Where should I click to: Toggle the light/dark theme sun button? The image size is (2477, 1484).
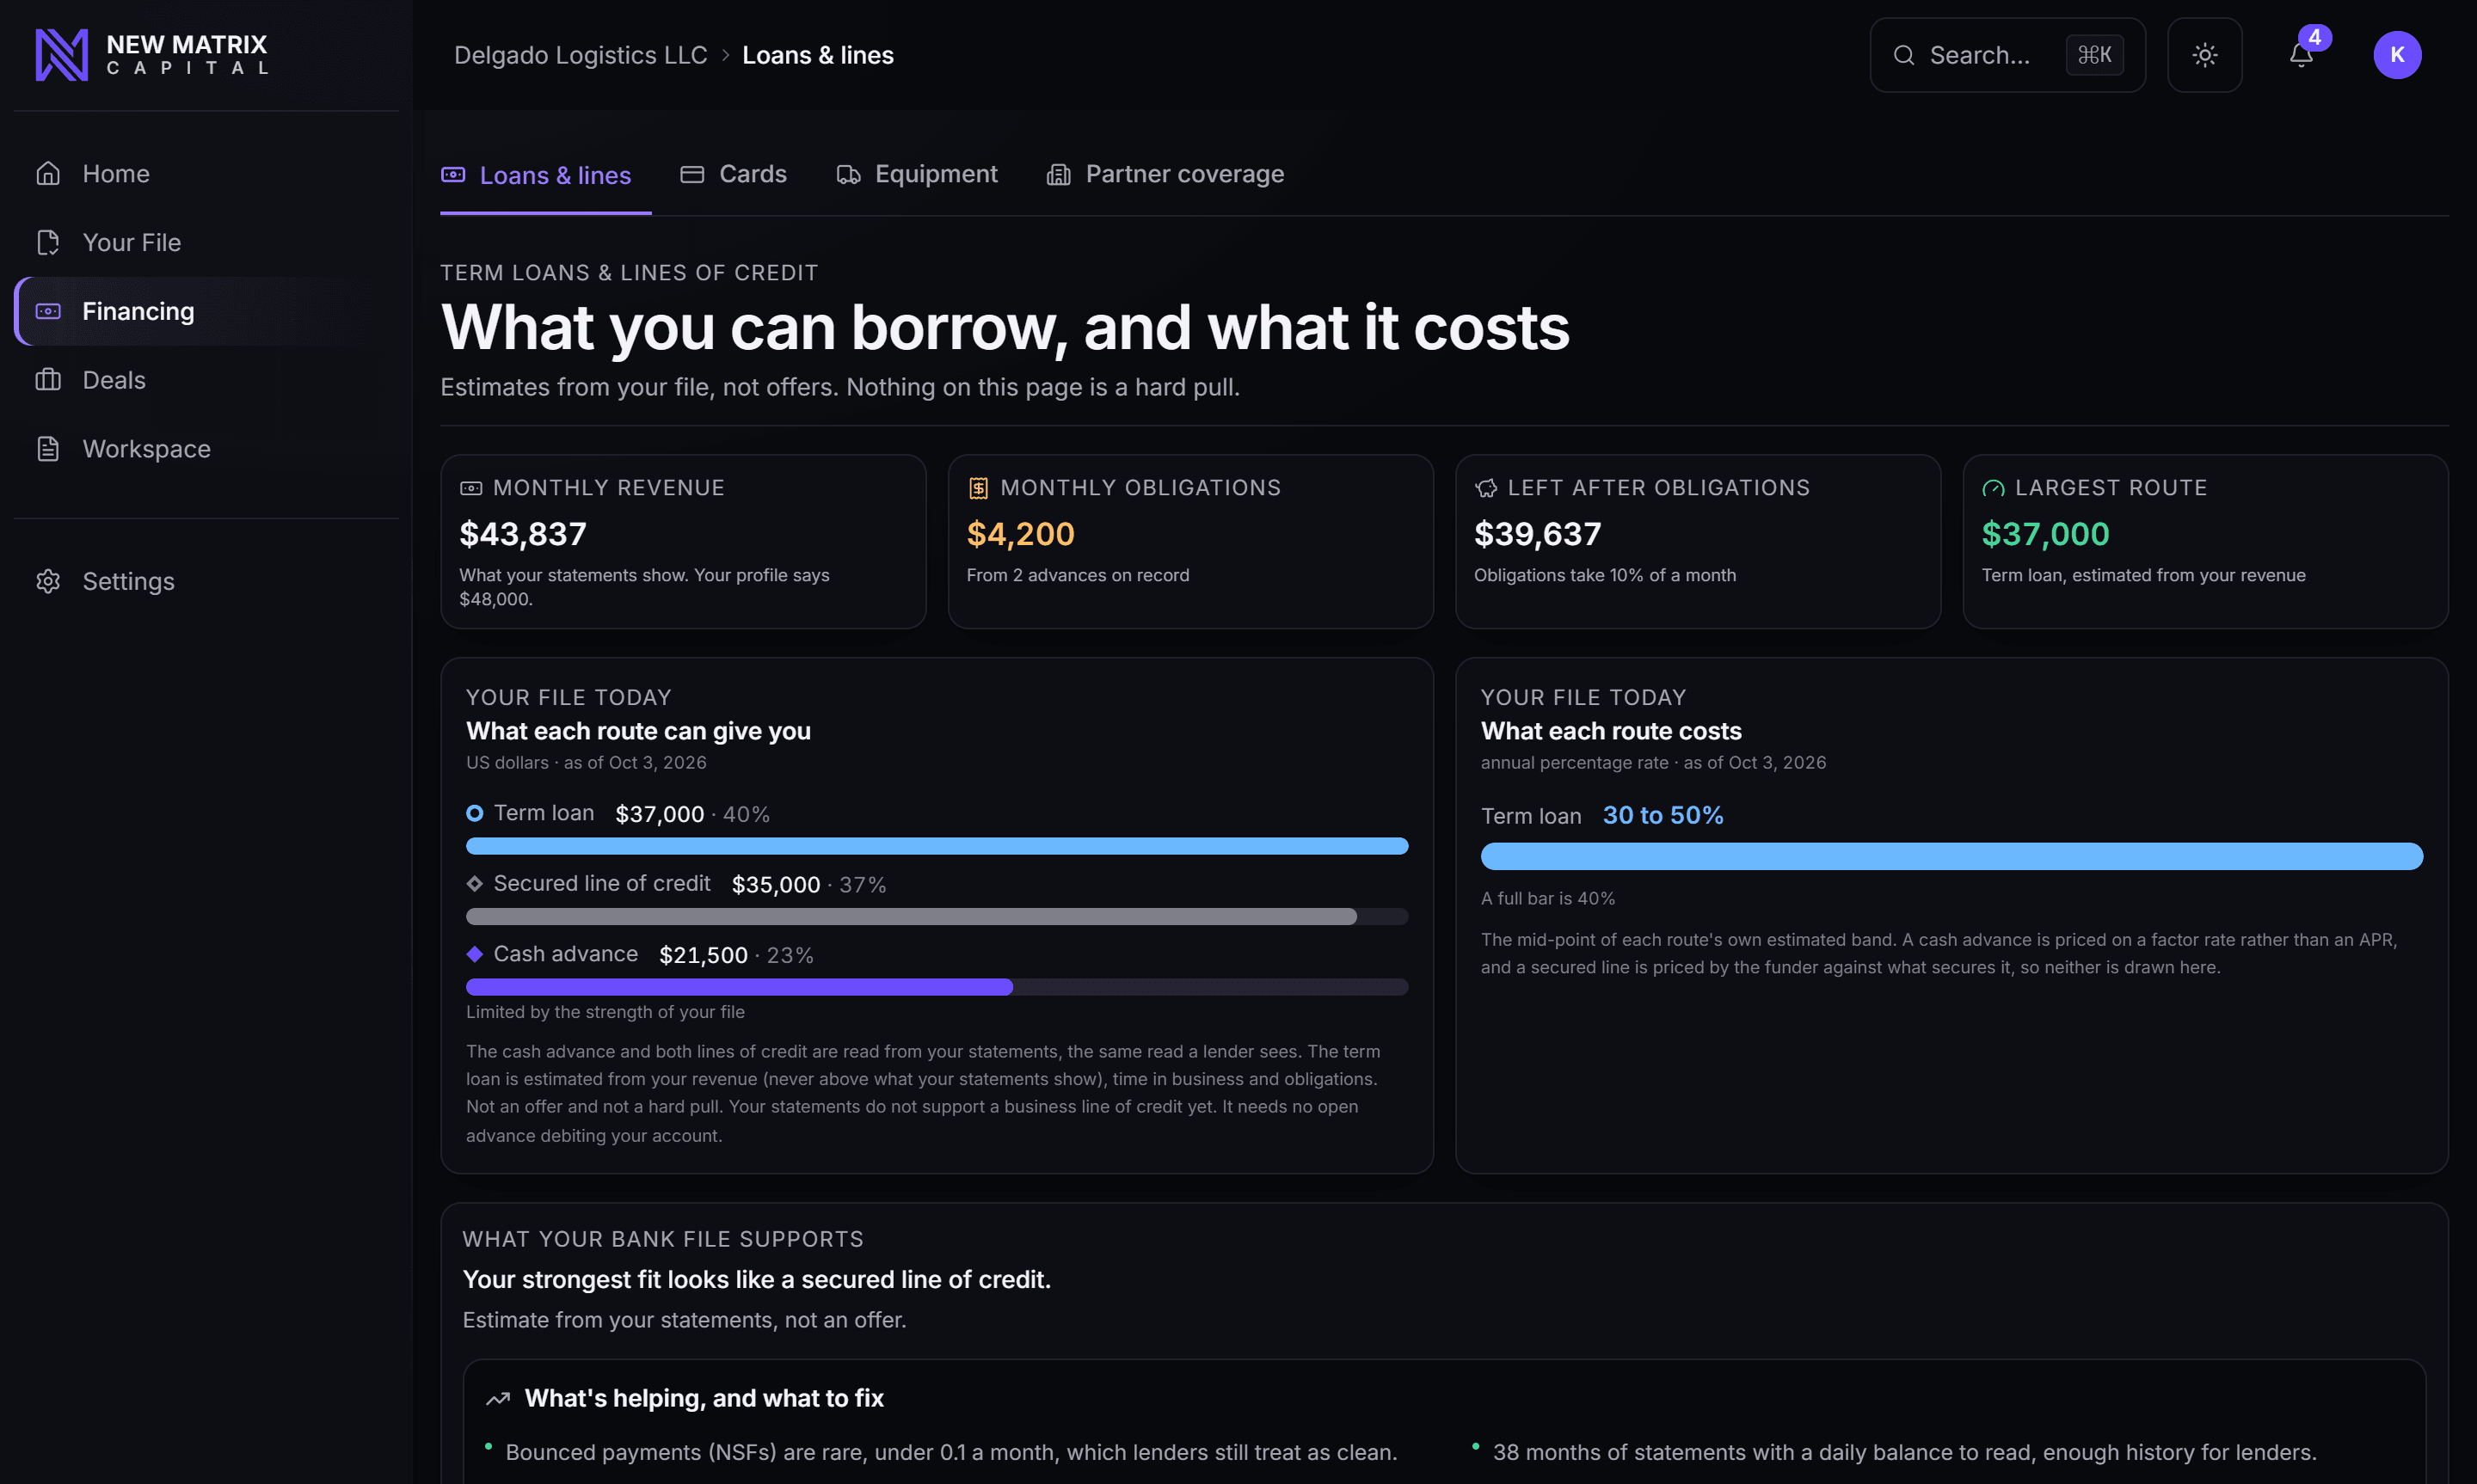click(2204, 55)
